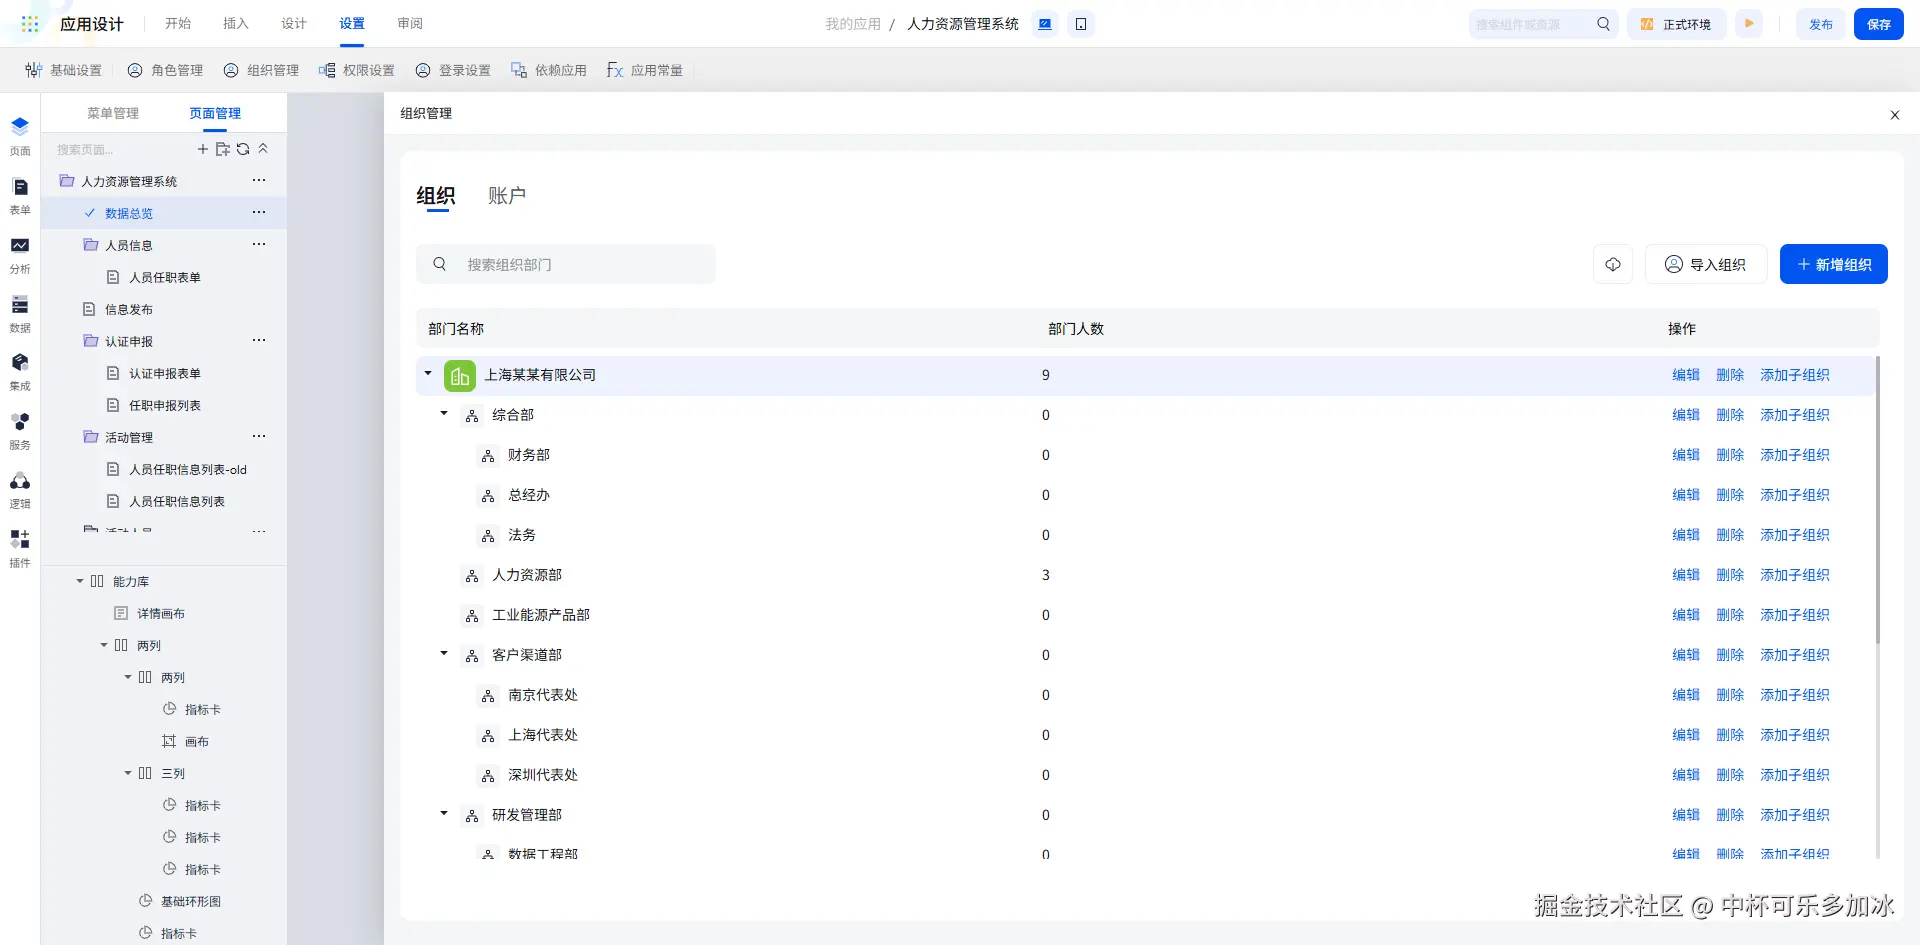The width and height of the screenshot is (1920, 945).
Task: Switch to the 插入 ribbon tab
Action: pos(236,24)
